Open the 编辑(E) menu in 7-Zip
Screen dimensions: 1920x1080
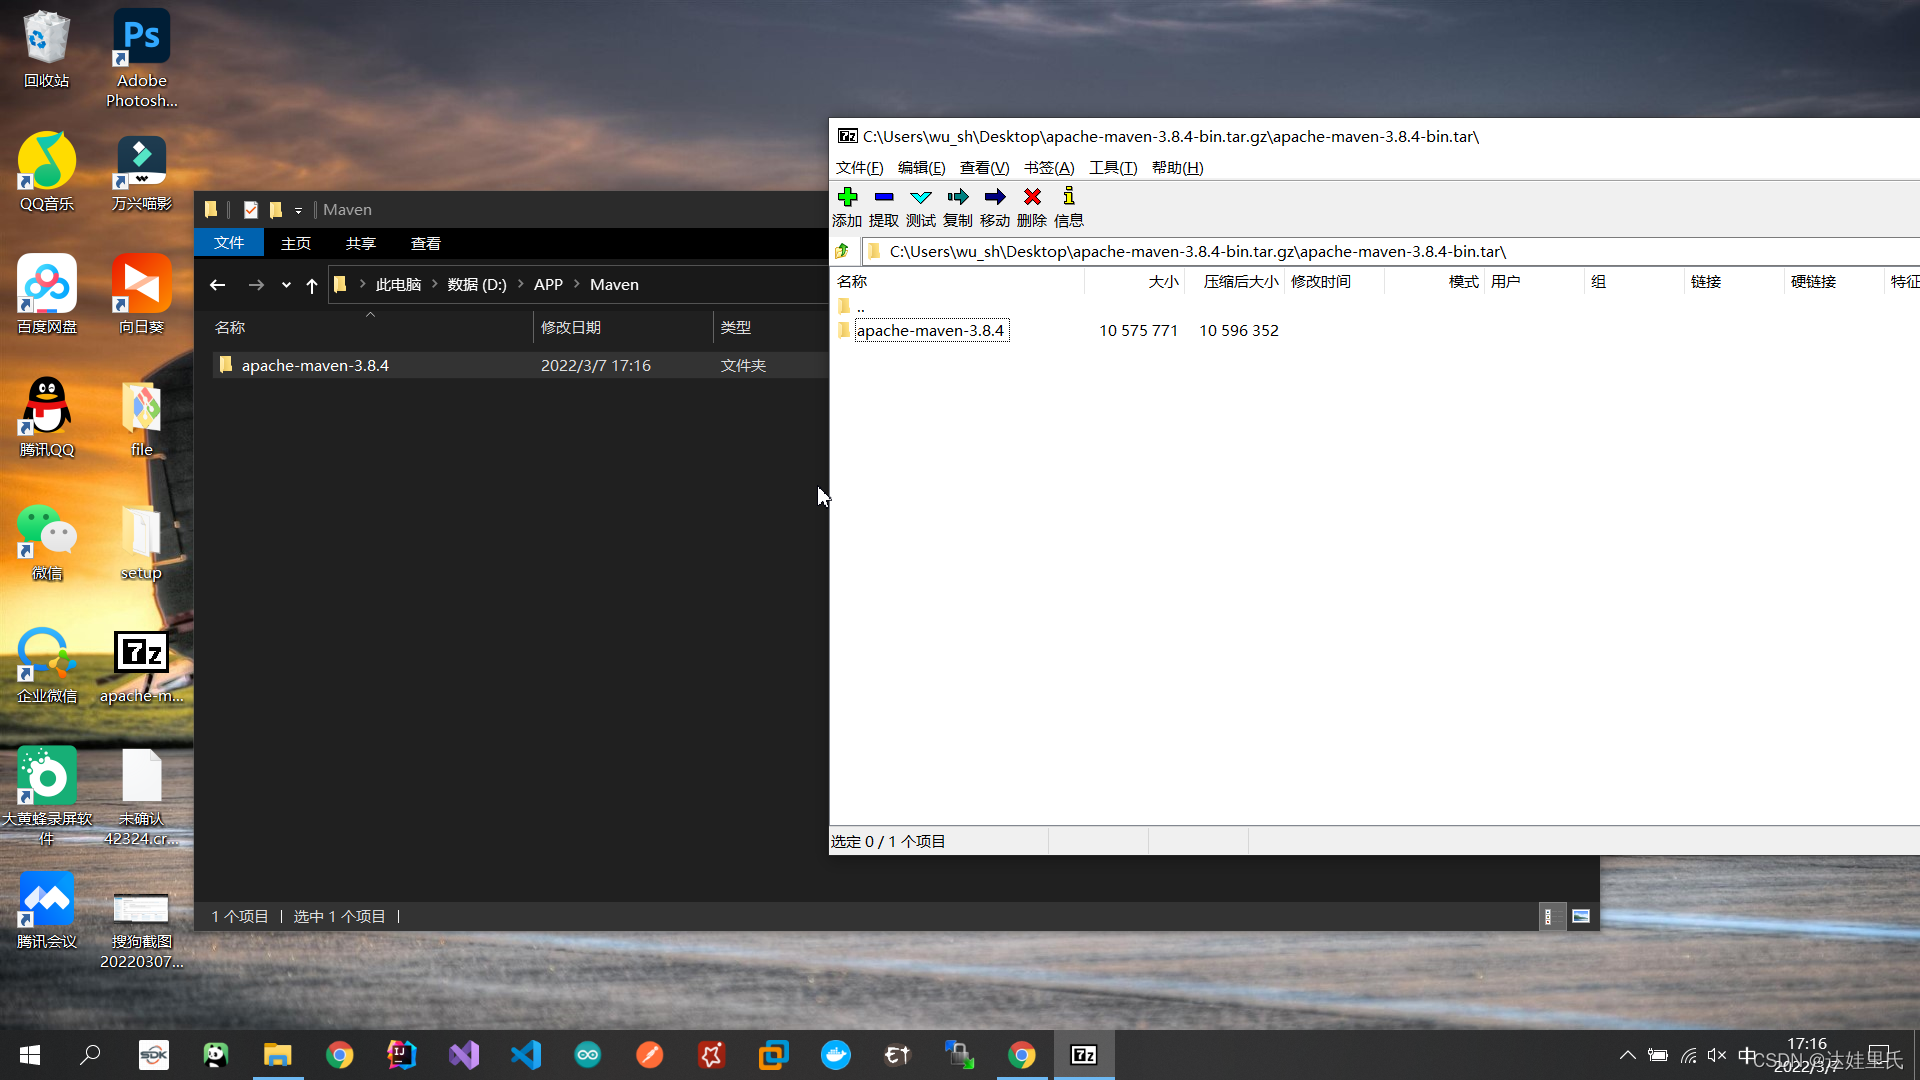pyautogui.click(x=922, y=168)
